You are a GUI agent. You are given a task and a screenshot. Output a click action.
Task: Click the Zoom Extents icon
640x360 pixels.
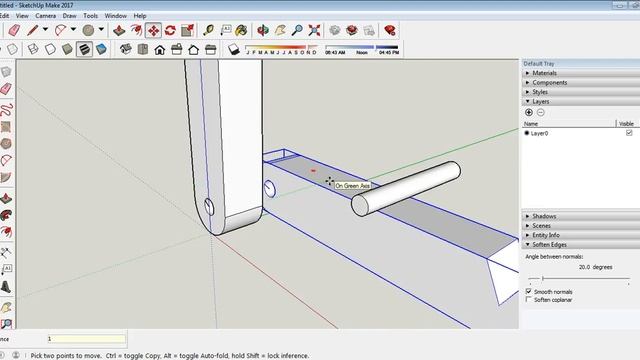pyautogui.click(x=314, y=30)
